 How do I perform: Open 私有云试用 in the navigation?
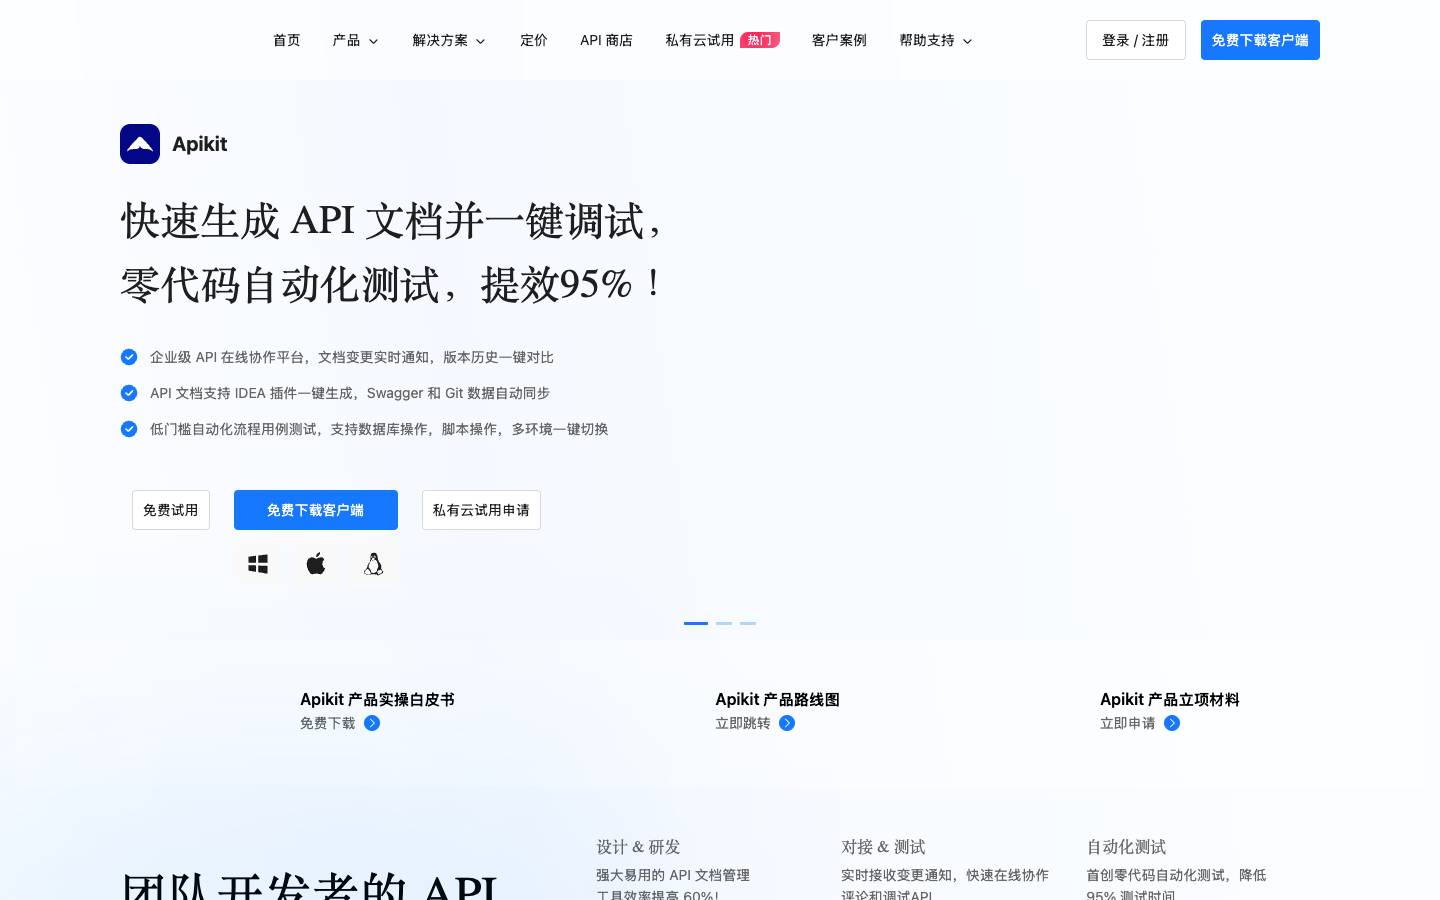pyautogui.click(x=700, y=40)
